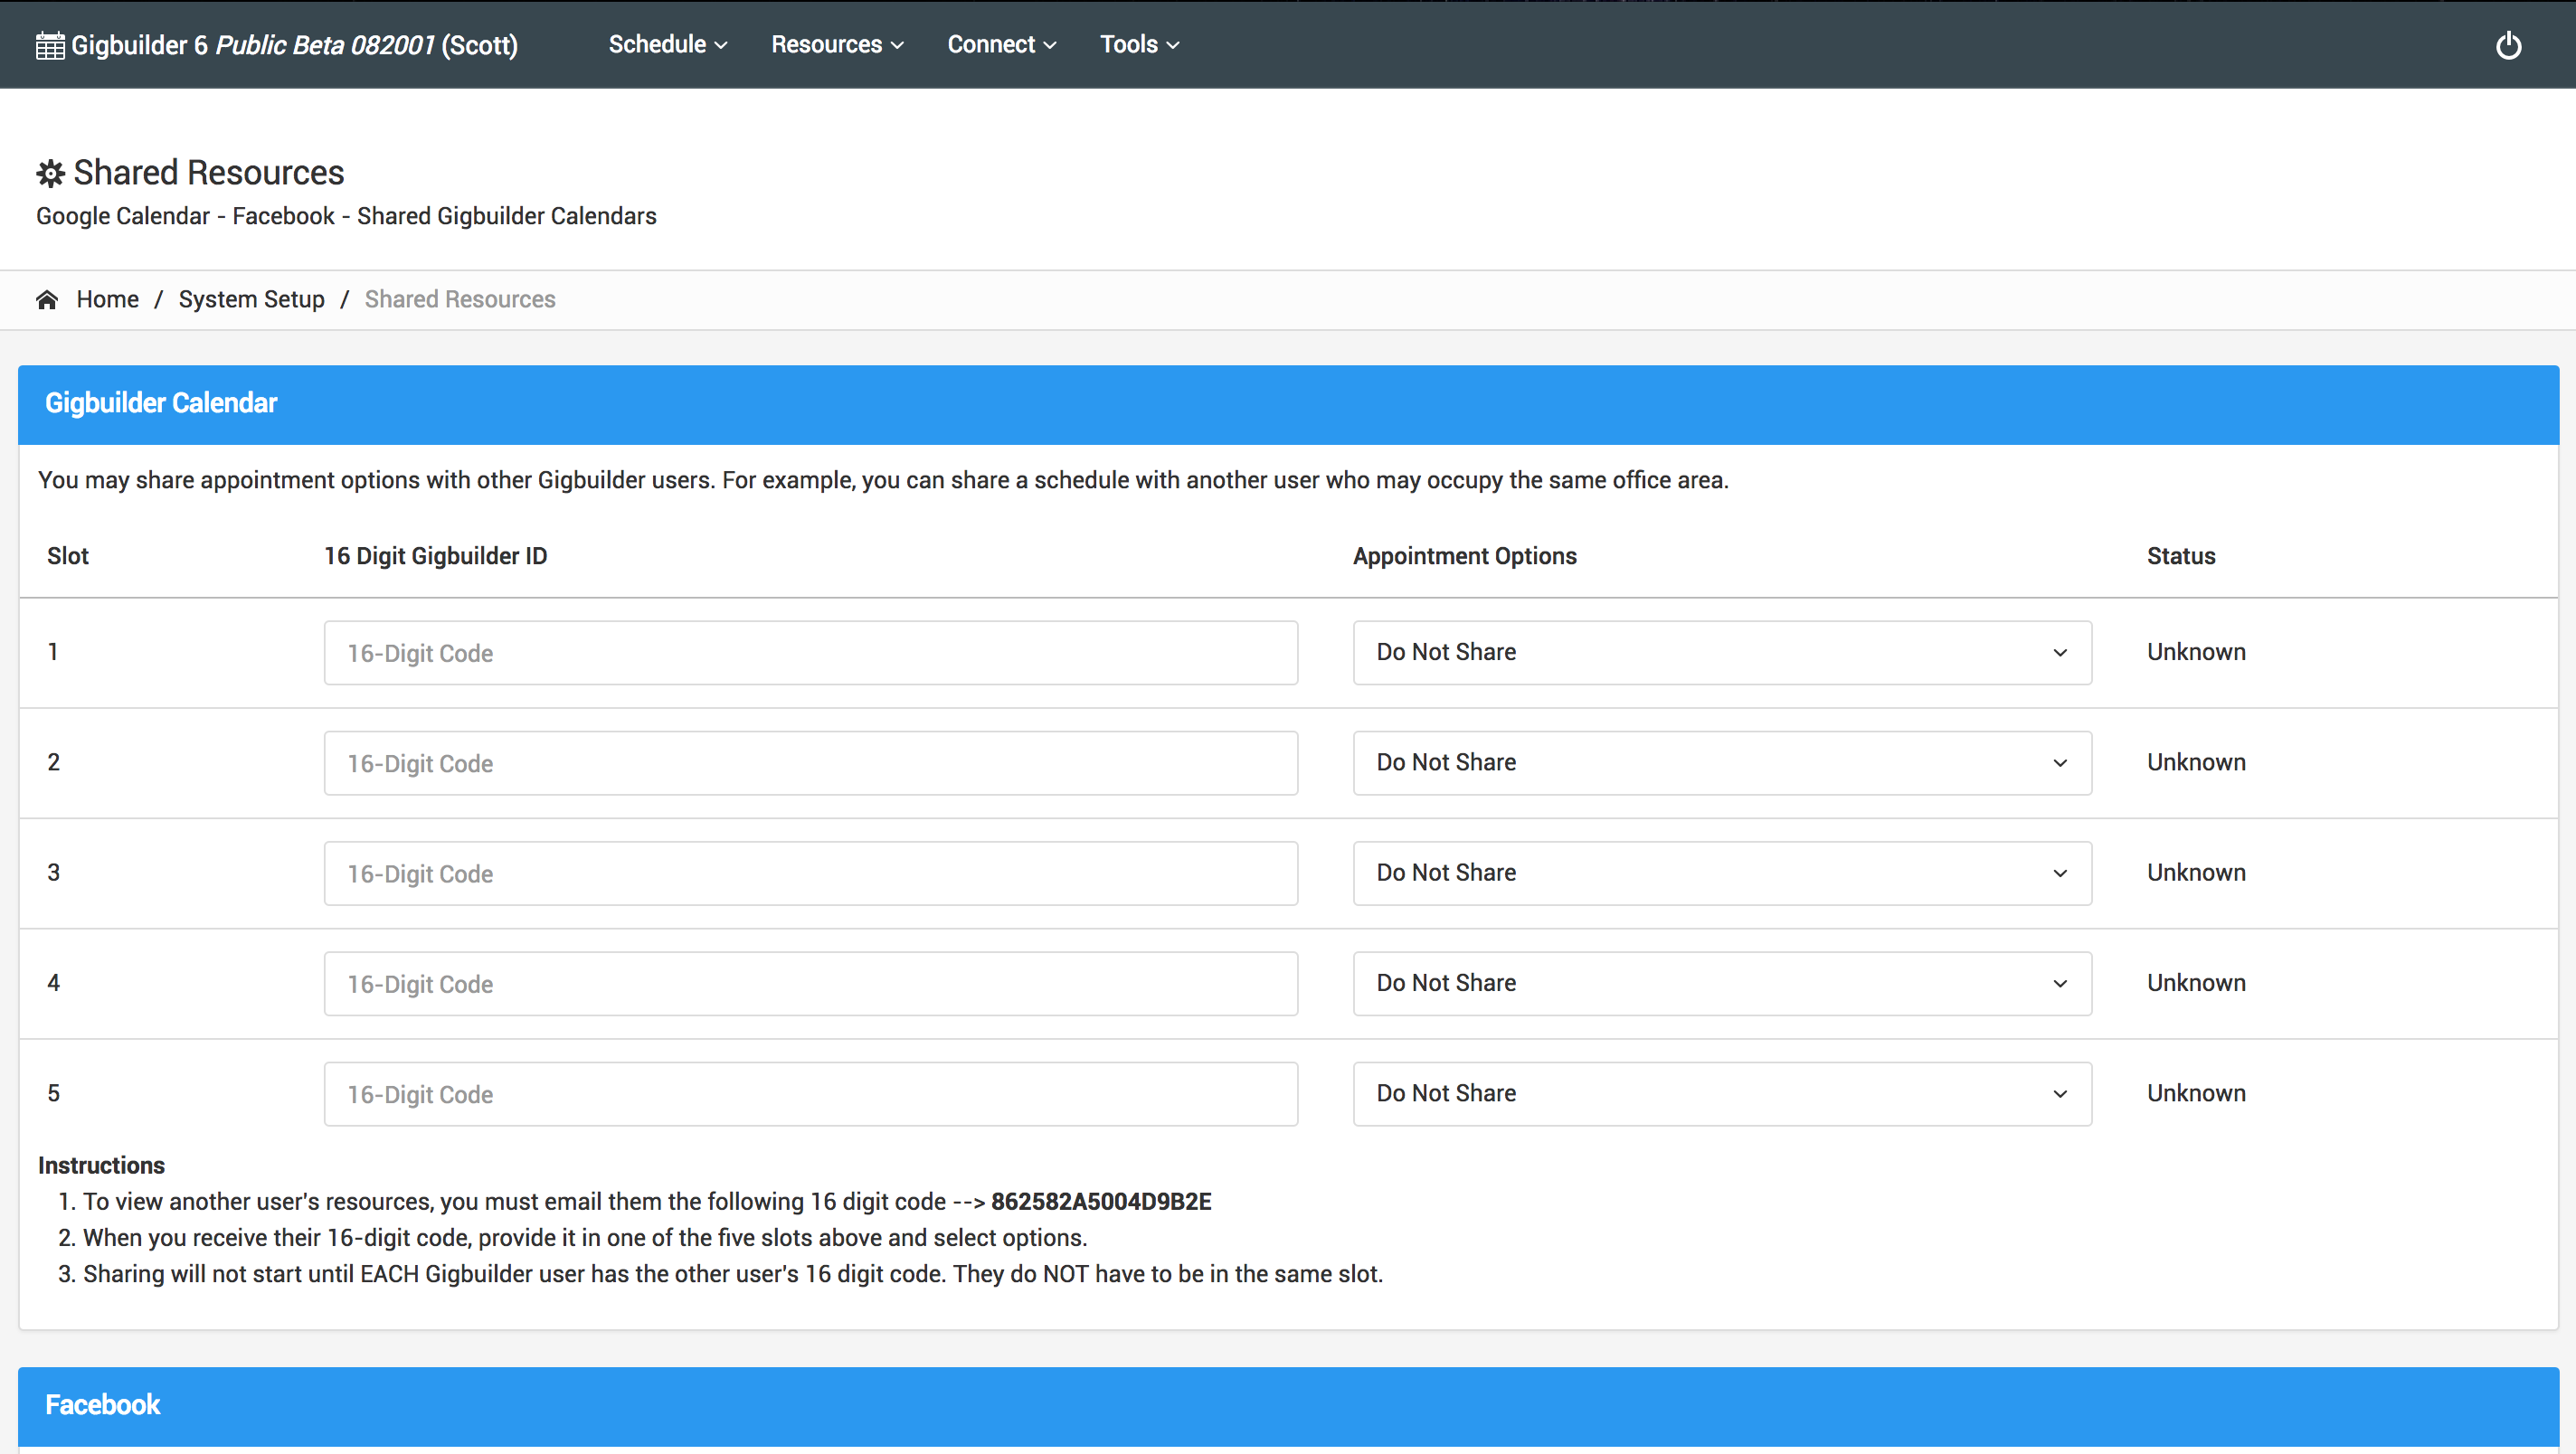Expand the Tools menu
Screen dimensions: 2576x1454
[x=1139, y=45]
